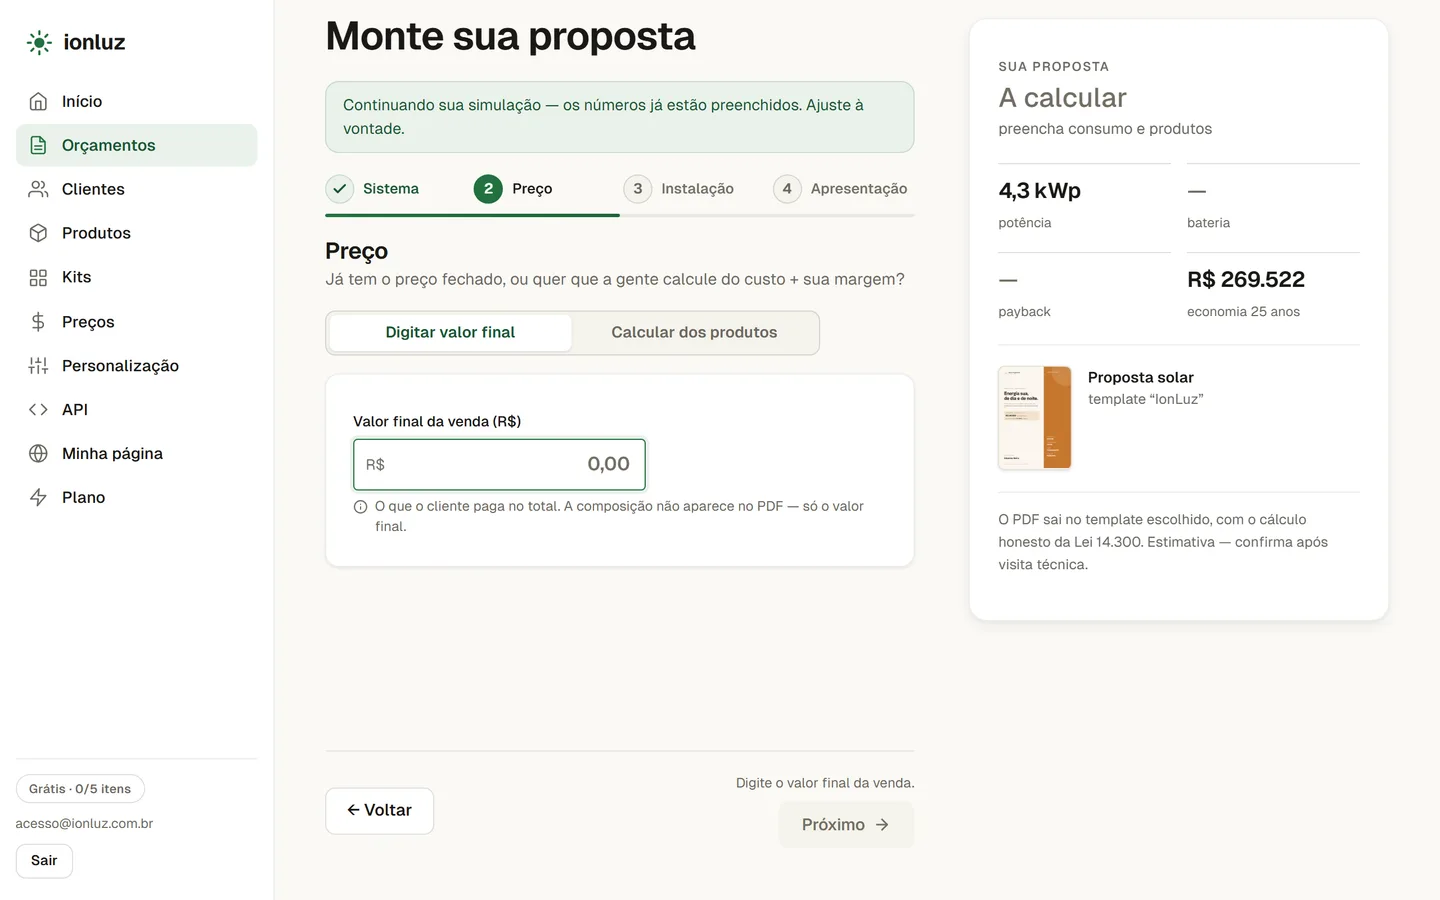Open Kits via its grid icon

tap(38, 277)
